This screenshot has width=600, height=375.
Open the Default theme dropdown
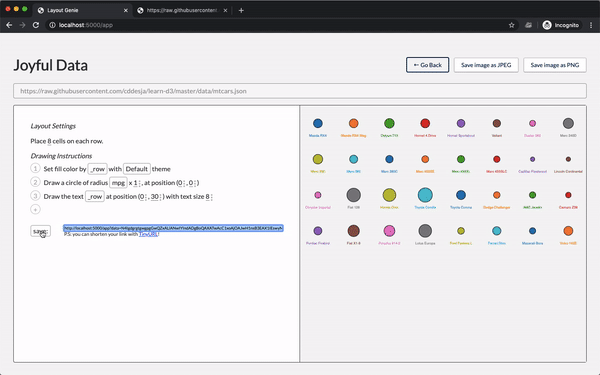pyautogui.click(x=137, y=169)
